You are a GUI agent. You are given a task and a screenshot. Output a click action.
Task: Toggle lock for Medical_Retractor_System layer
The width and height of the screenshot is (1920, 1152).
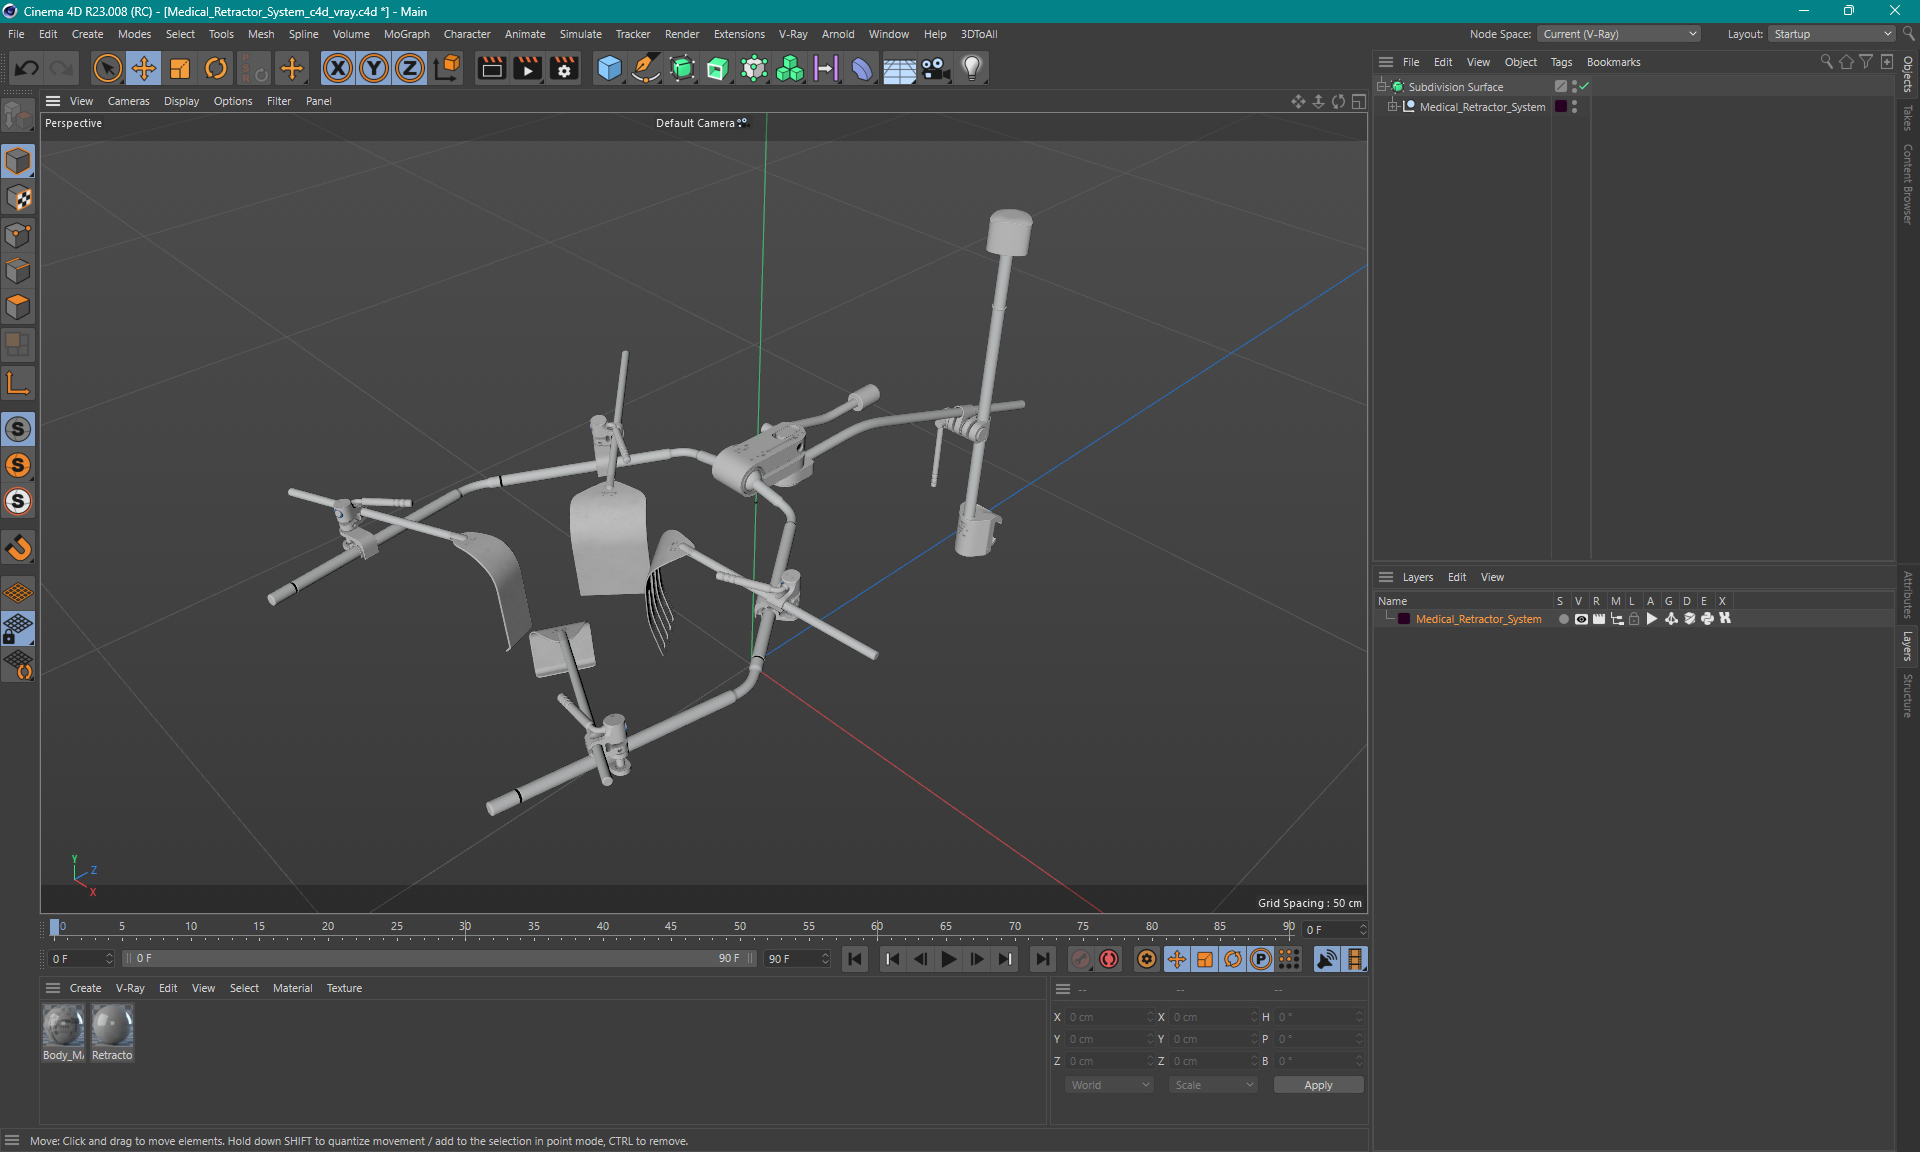tap(1634, 619)
